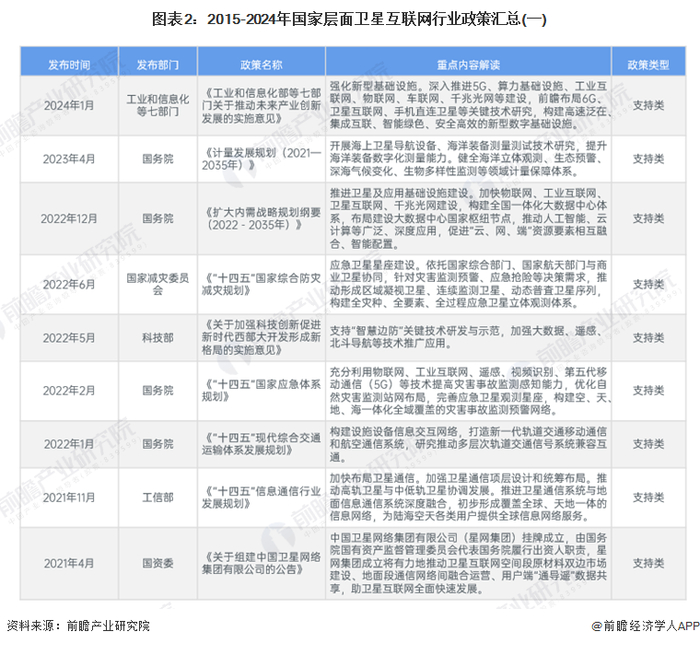Click 工业和信息化等七部门 department cell
This screenshot has height=645, width=700.
click(x=158, y=105)
